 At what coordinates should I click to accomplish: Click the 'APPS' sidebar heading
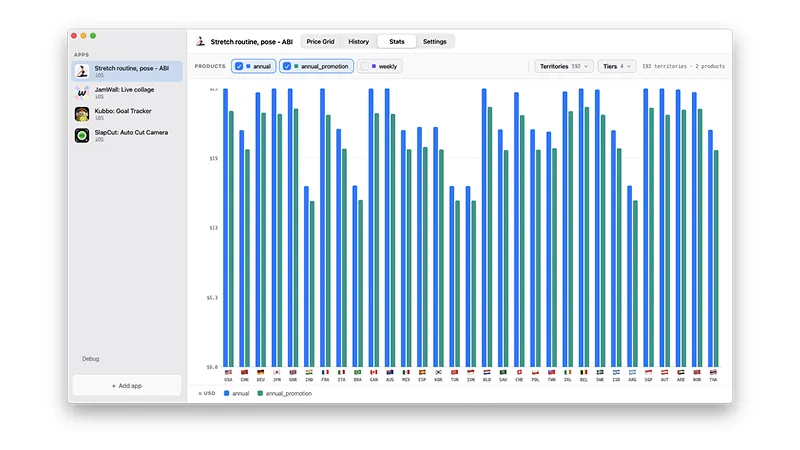[x=81, y=55]
